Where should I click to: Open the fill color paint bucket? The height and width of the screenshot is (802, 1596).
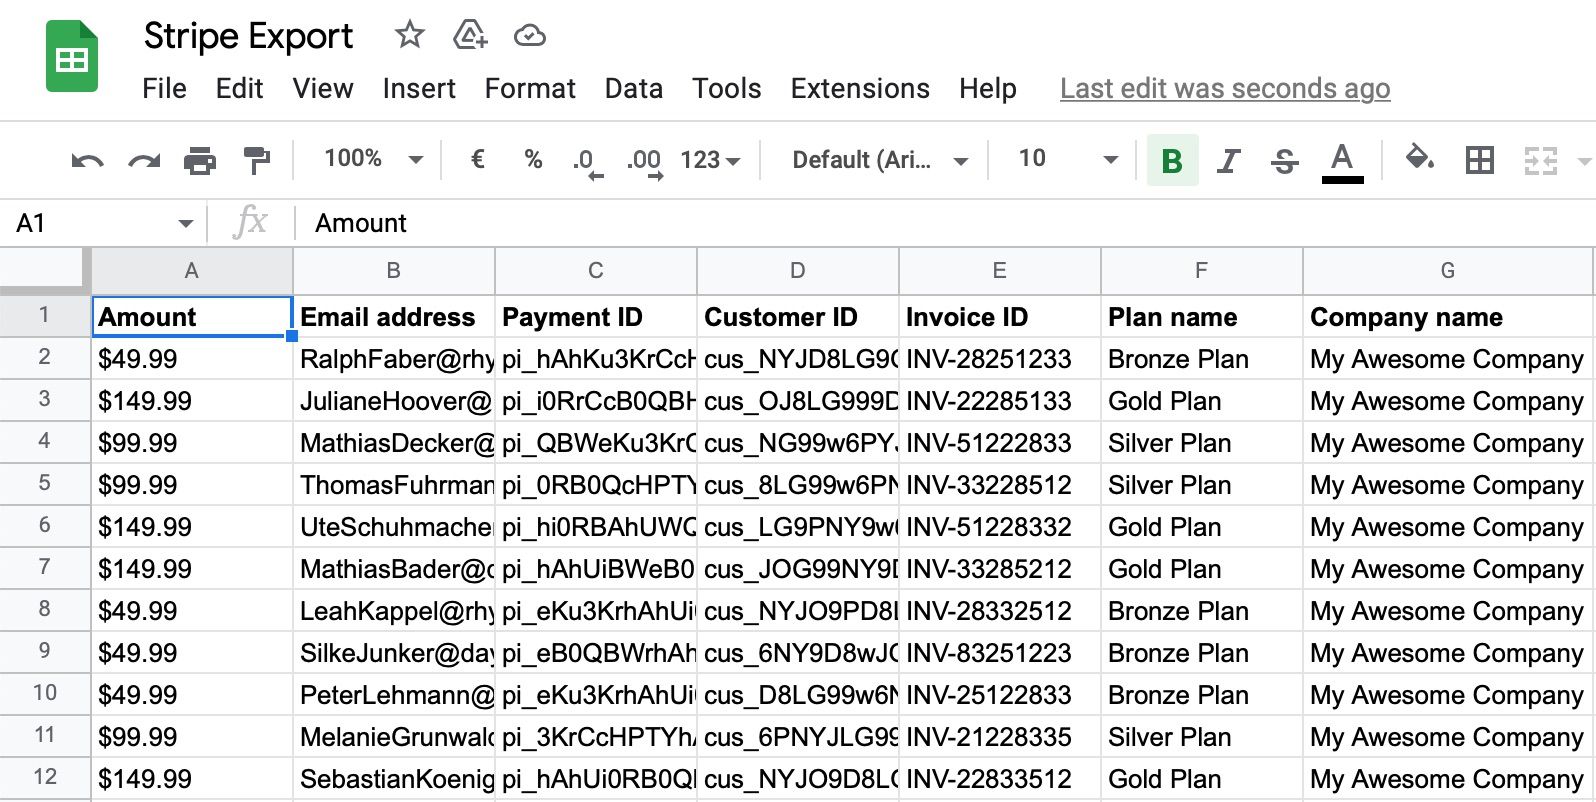click(1419, 159)
